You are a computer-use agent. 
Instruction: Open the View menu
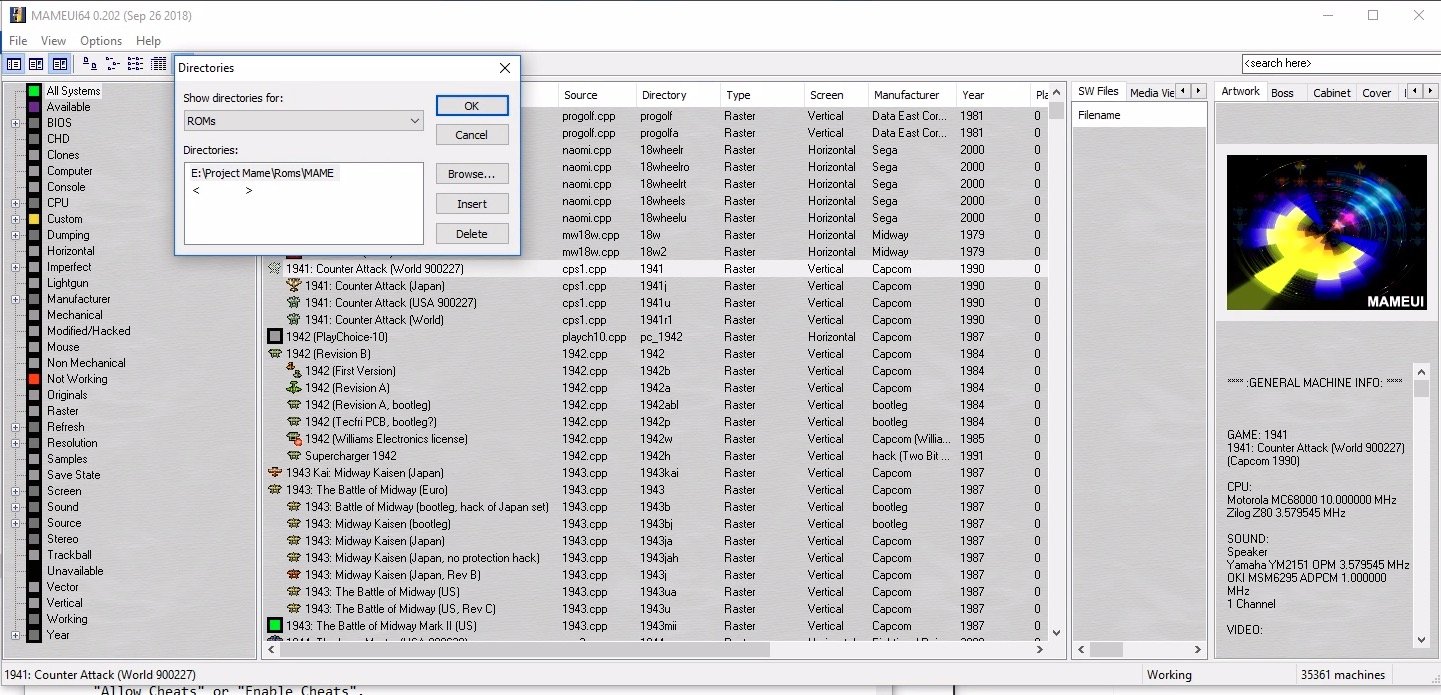tap(53, 41)
